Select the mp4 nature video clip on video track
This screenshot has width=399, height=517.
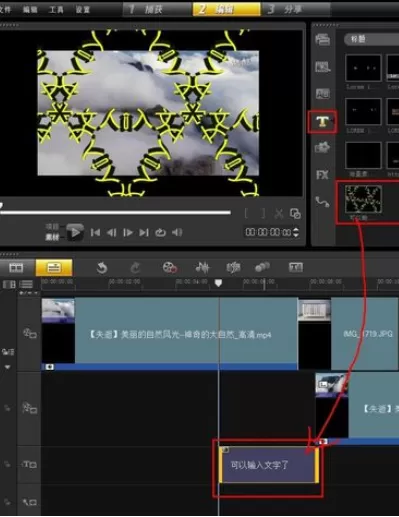[x=170, y=334]
